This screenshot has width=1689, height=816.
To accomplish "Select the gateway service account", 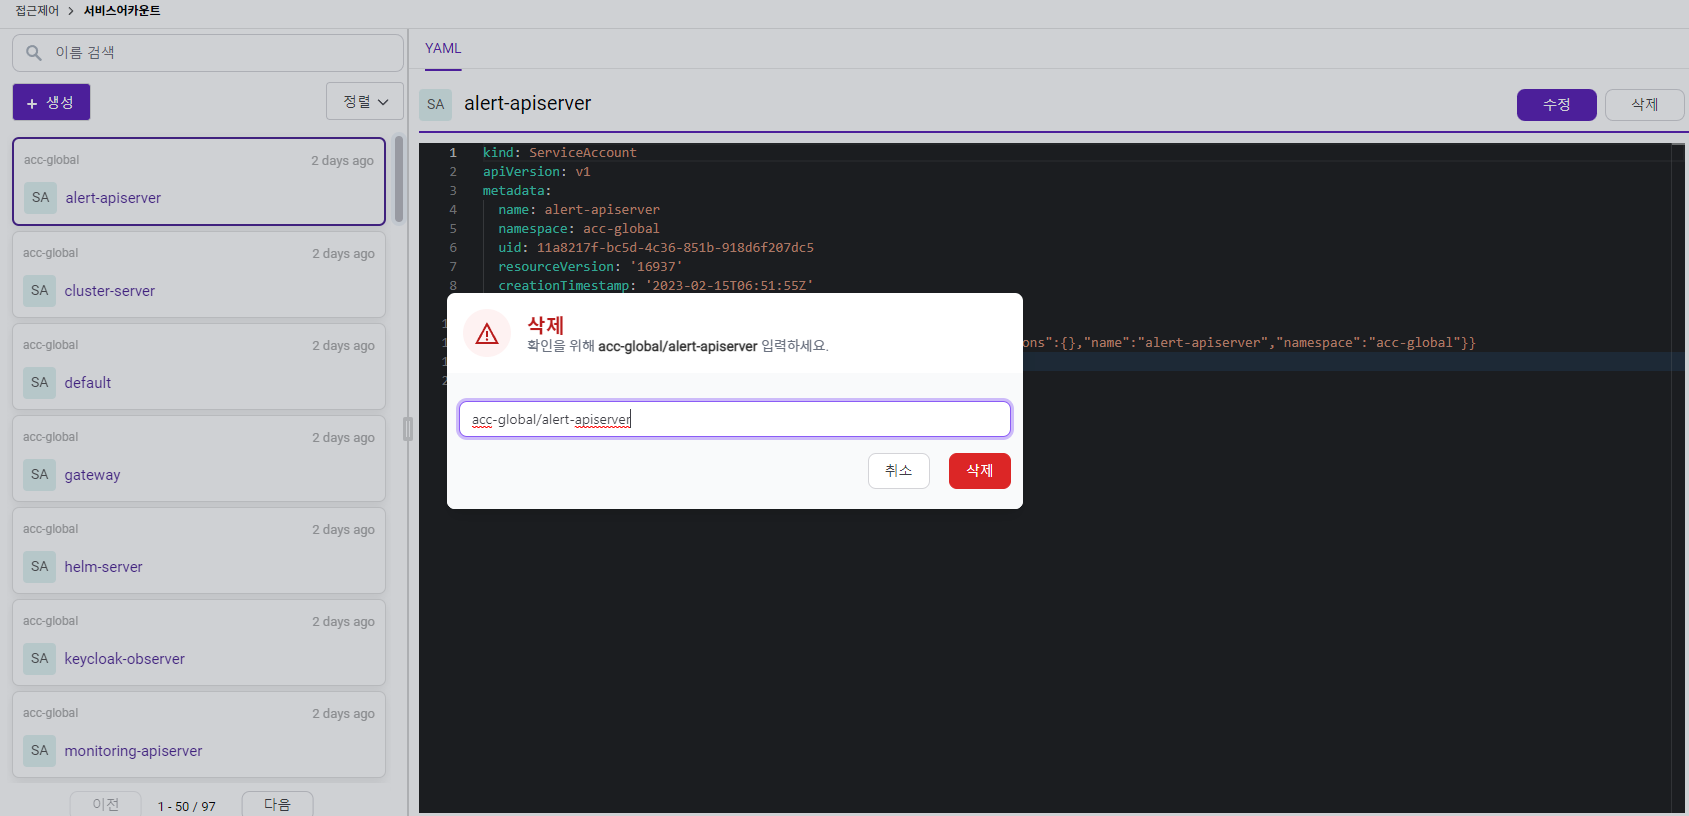I will pyautogui.click(x=199, y=458).
